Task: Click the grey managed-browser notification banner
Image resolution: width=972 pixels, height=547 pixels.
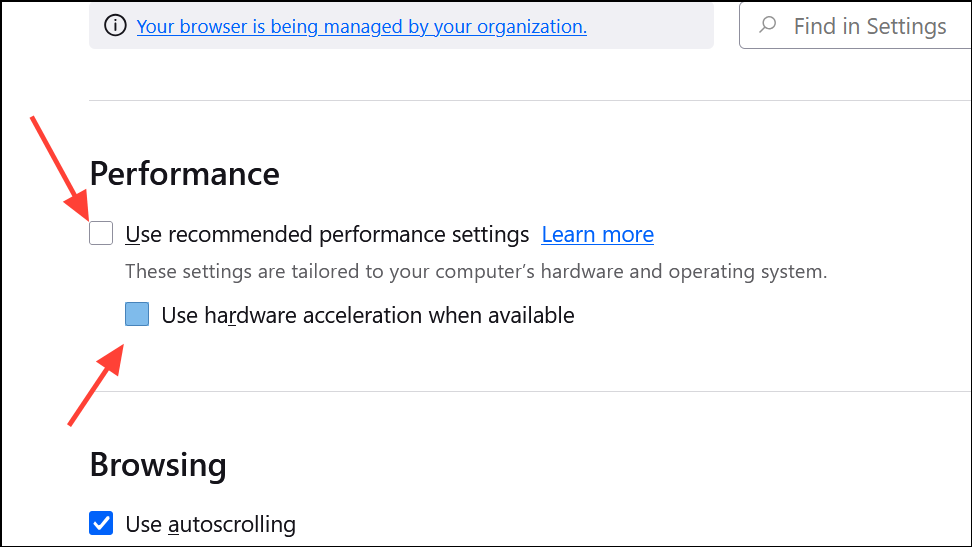Action: coord(650,27)
